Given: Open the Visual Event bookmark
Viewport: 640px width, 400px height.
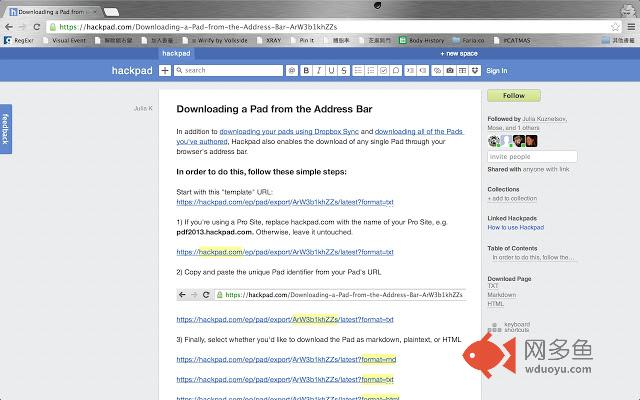Looking at the screenshot, I should pyautogui.click(x=64, y=40).
